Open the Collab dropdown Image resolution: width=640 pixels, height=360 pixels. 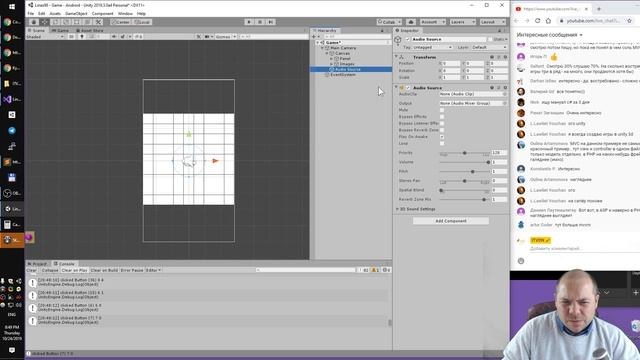pos(389,22)
